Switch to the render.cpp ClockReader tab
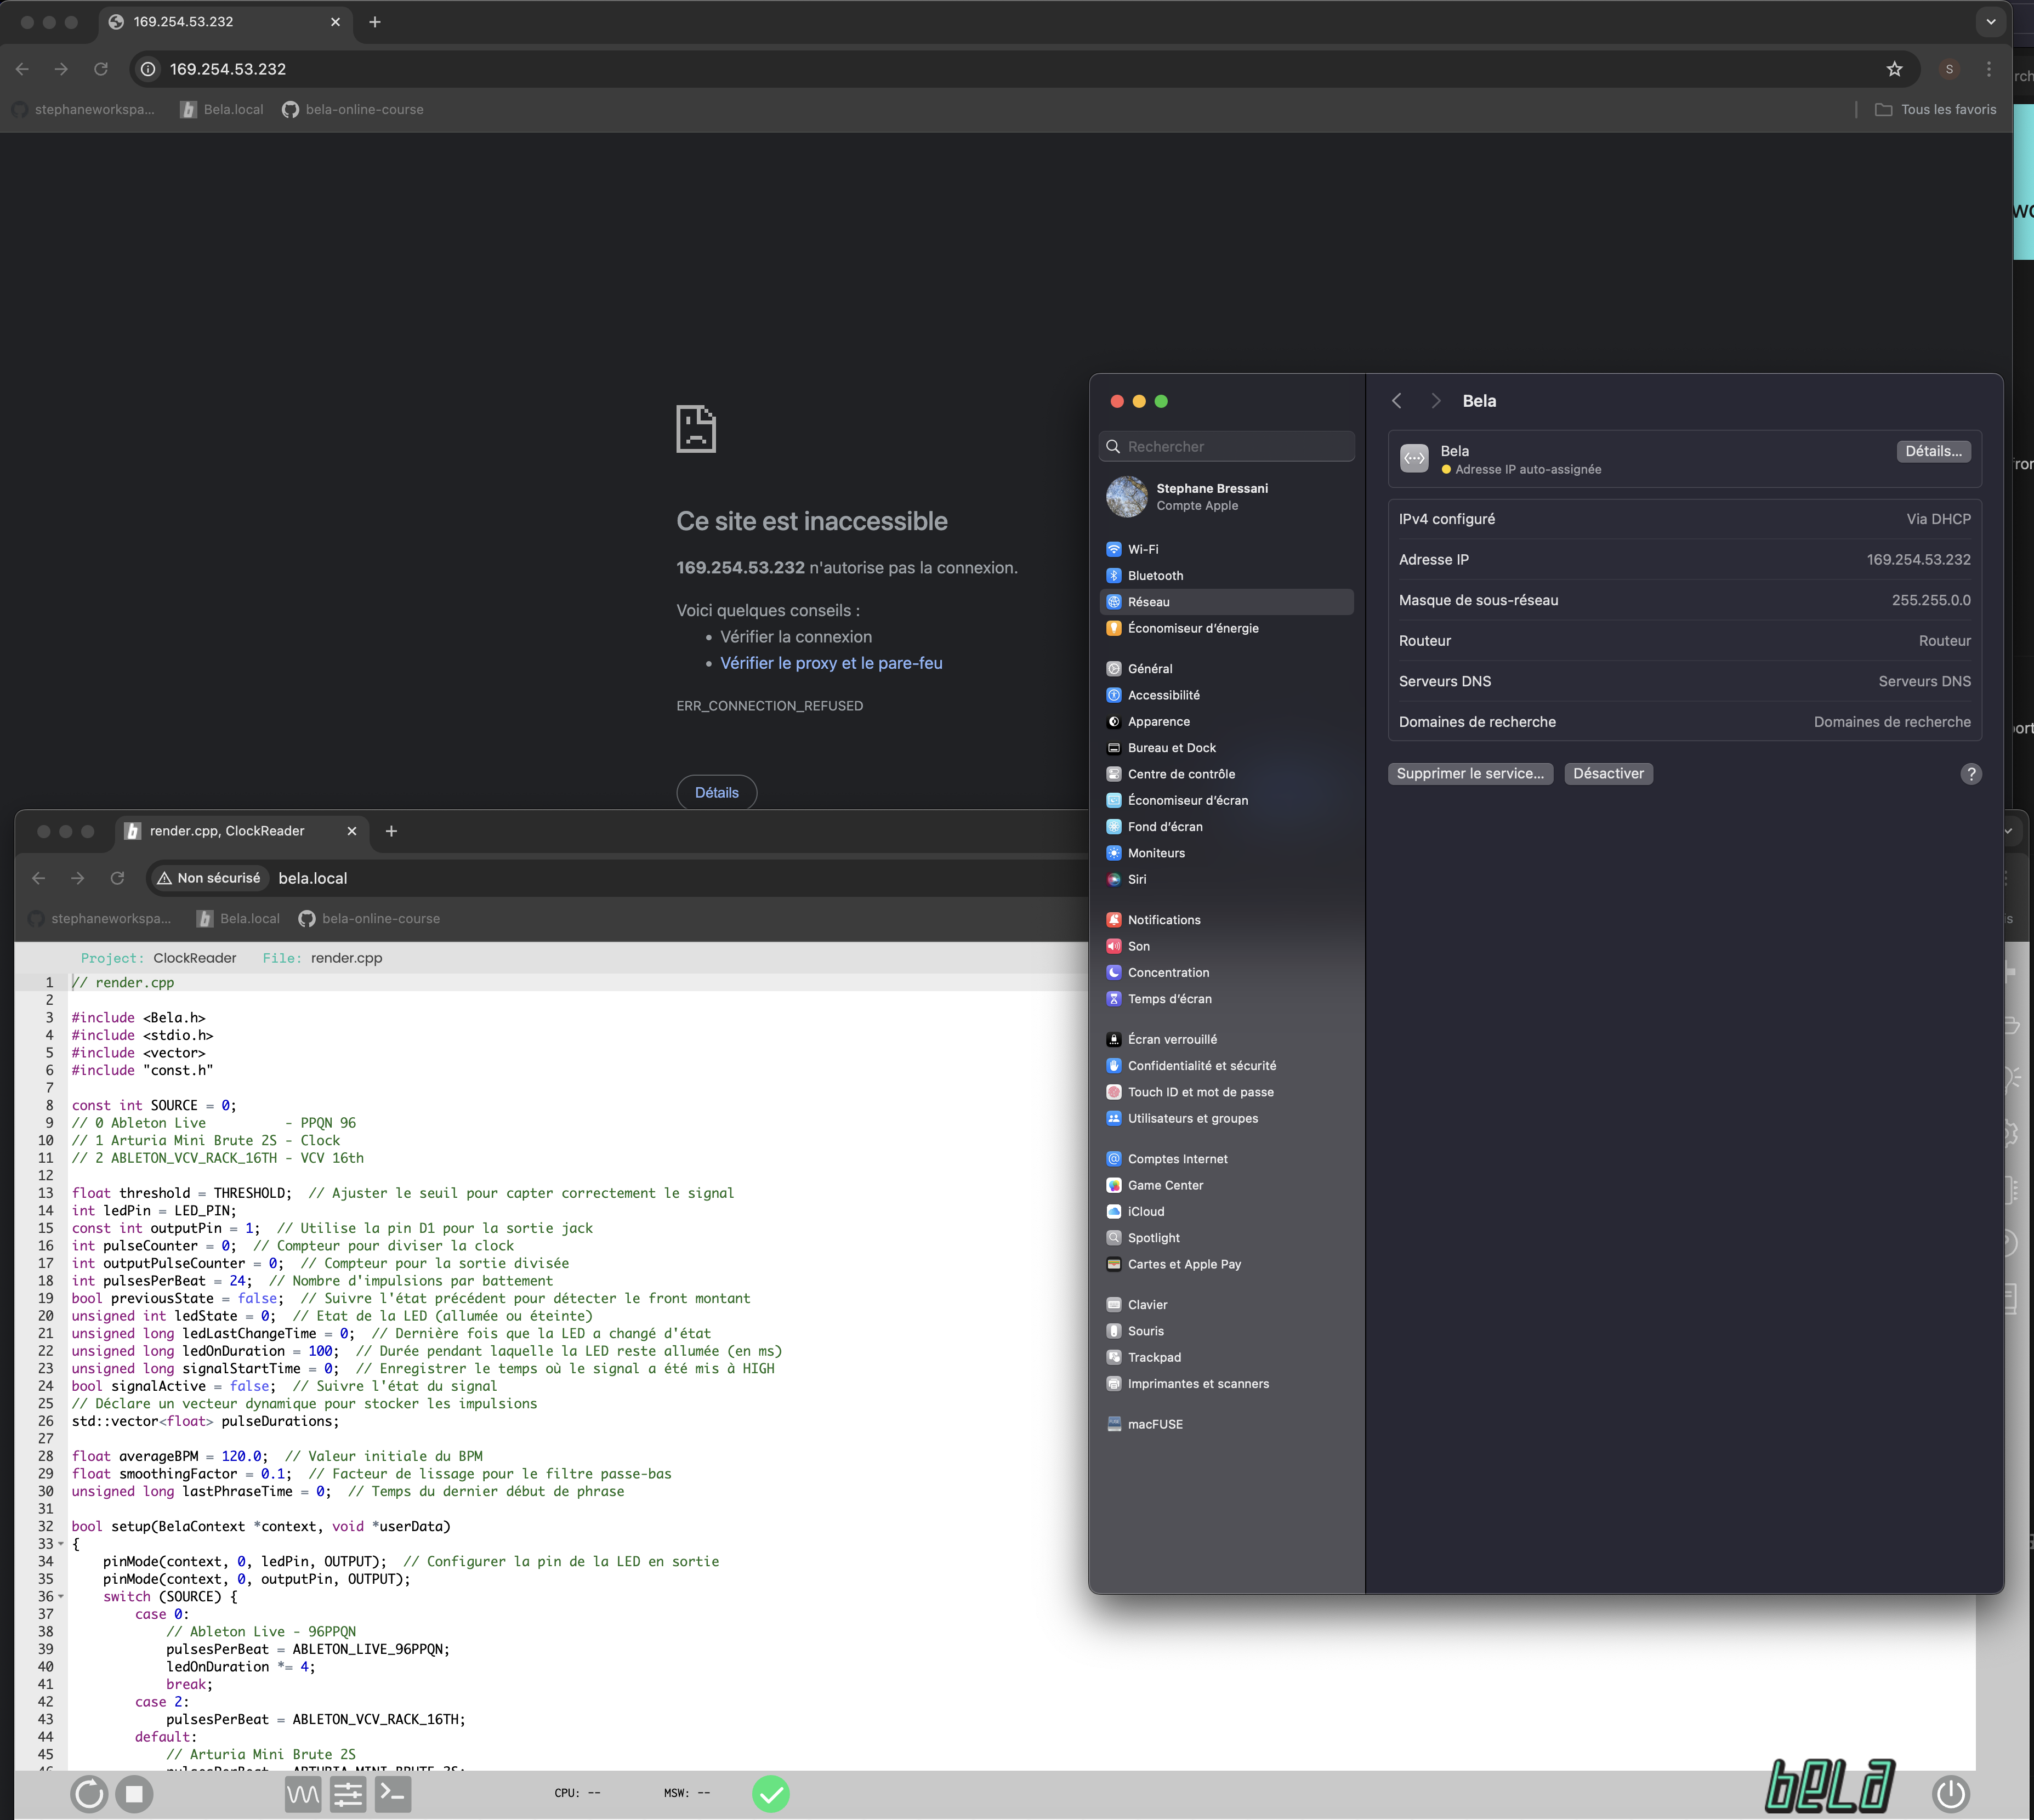Screen dimensions: 2034x1820 click(228, 831)
